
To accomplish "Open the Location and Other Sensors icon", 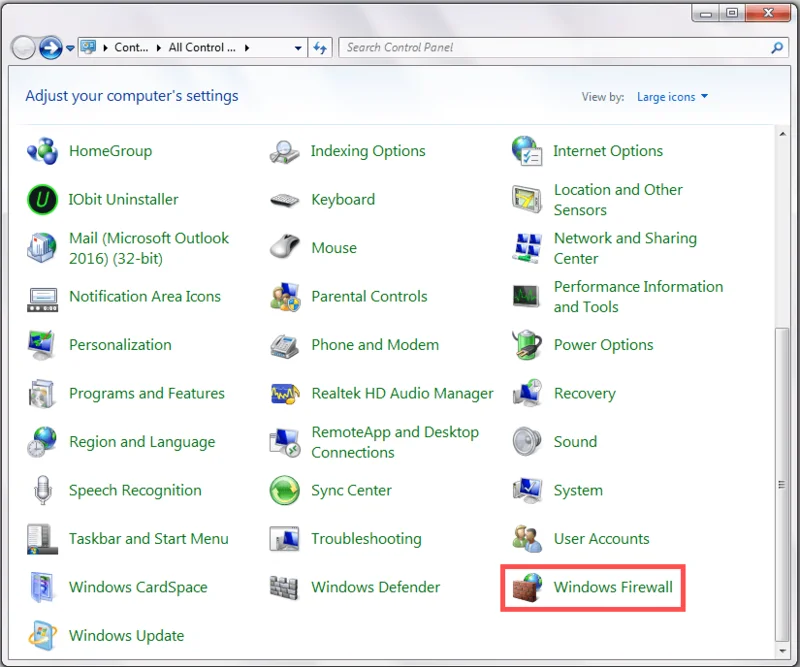I will 527,200.
